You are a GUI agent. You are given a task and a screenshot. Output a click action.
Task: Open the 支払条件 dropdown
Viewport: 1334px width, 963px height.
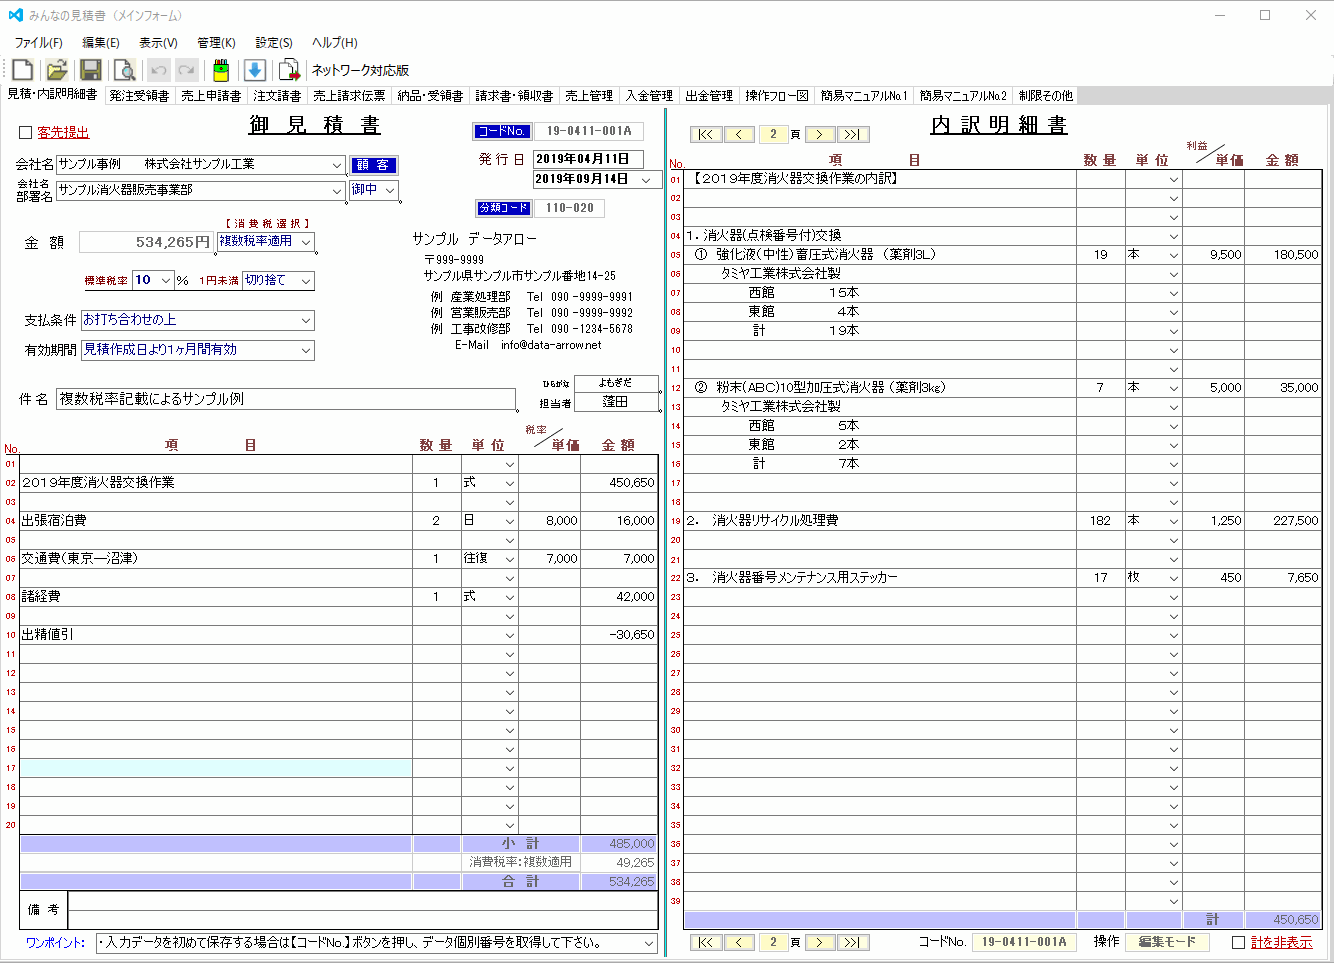(x=306, y=320)
